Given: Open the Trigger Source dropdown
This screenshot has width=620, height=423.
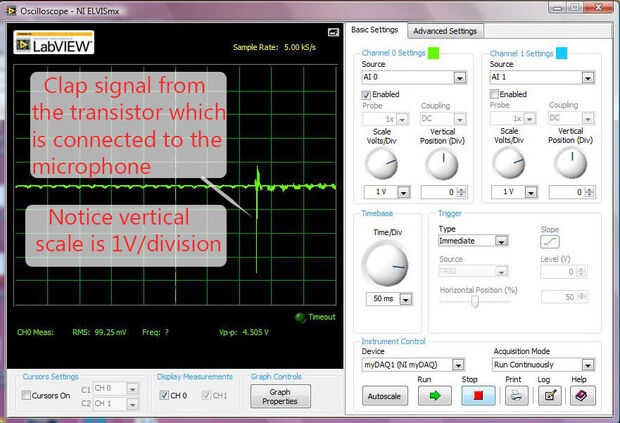Looking at the screenshot, I should (501, 271).
